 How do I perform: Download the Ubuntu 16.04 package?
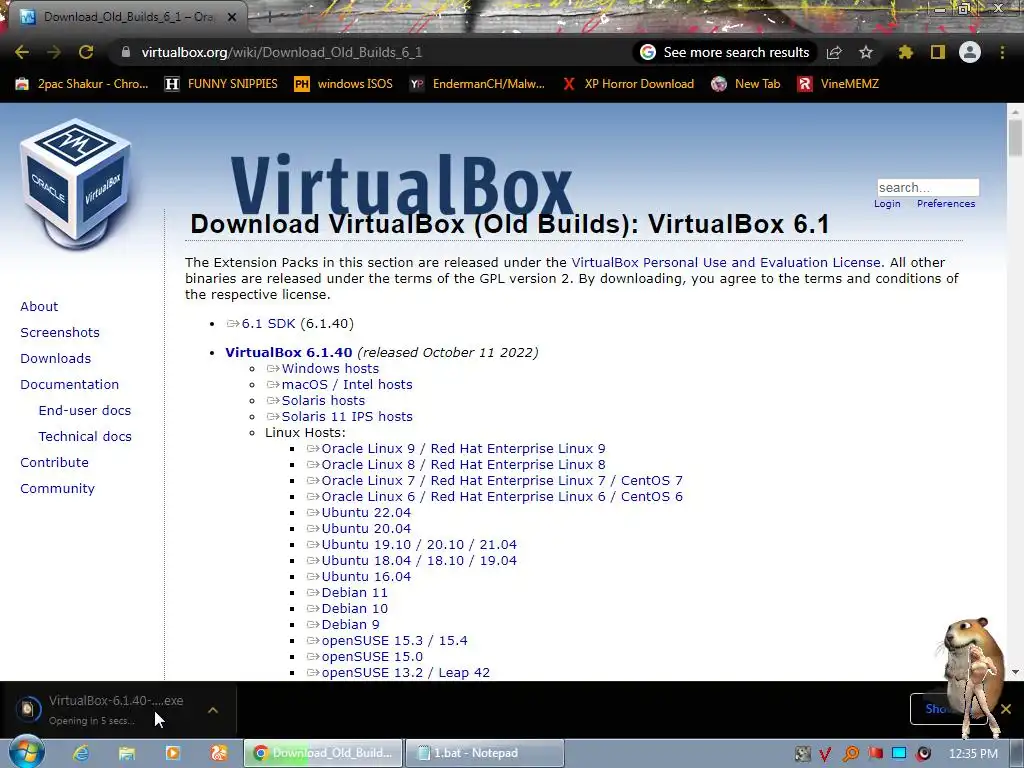click(x=359, y=577)
